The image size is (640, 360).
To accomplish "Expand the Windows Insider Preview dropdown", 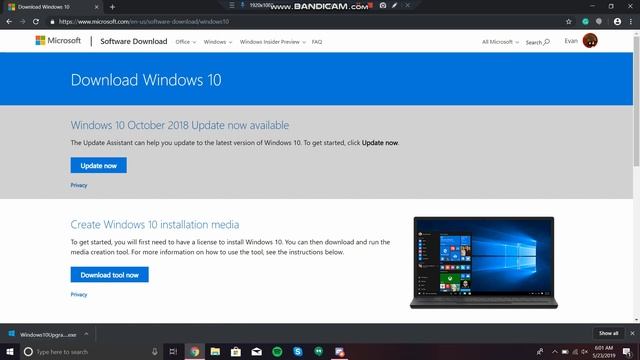I will click(x=273, y=42).
